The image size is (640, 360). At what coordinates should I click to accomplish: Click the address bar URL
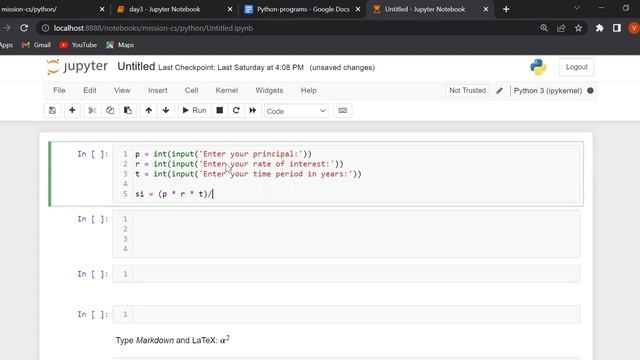pos(153,28)
